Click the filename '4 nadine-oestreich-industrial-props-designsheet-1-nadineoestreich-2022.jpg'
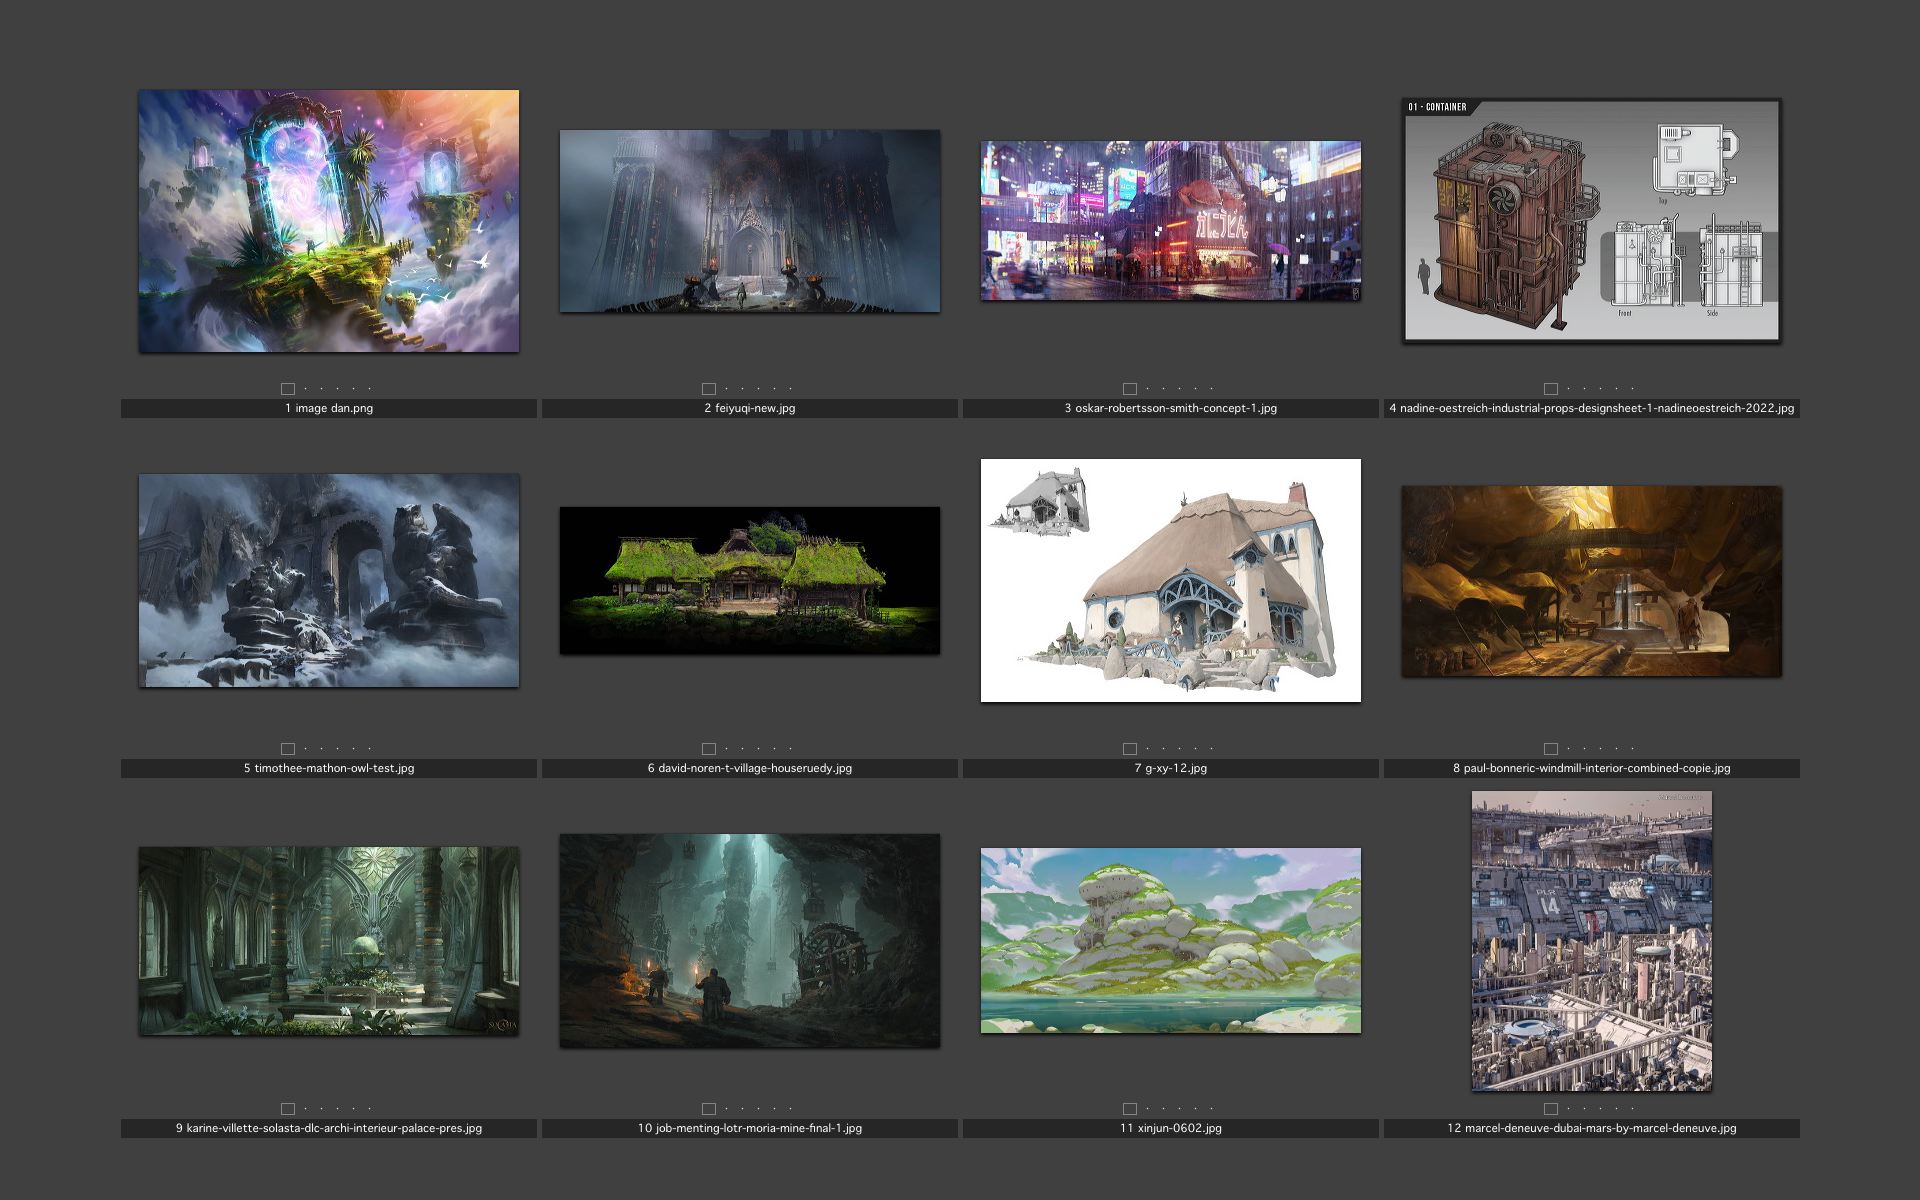 click(x=1592, y=408)
